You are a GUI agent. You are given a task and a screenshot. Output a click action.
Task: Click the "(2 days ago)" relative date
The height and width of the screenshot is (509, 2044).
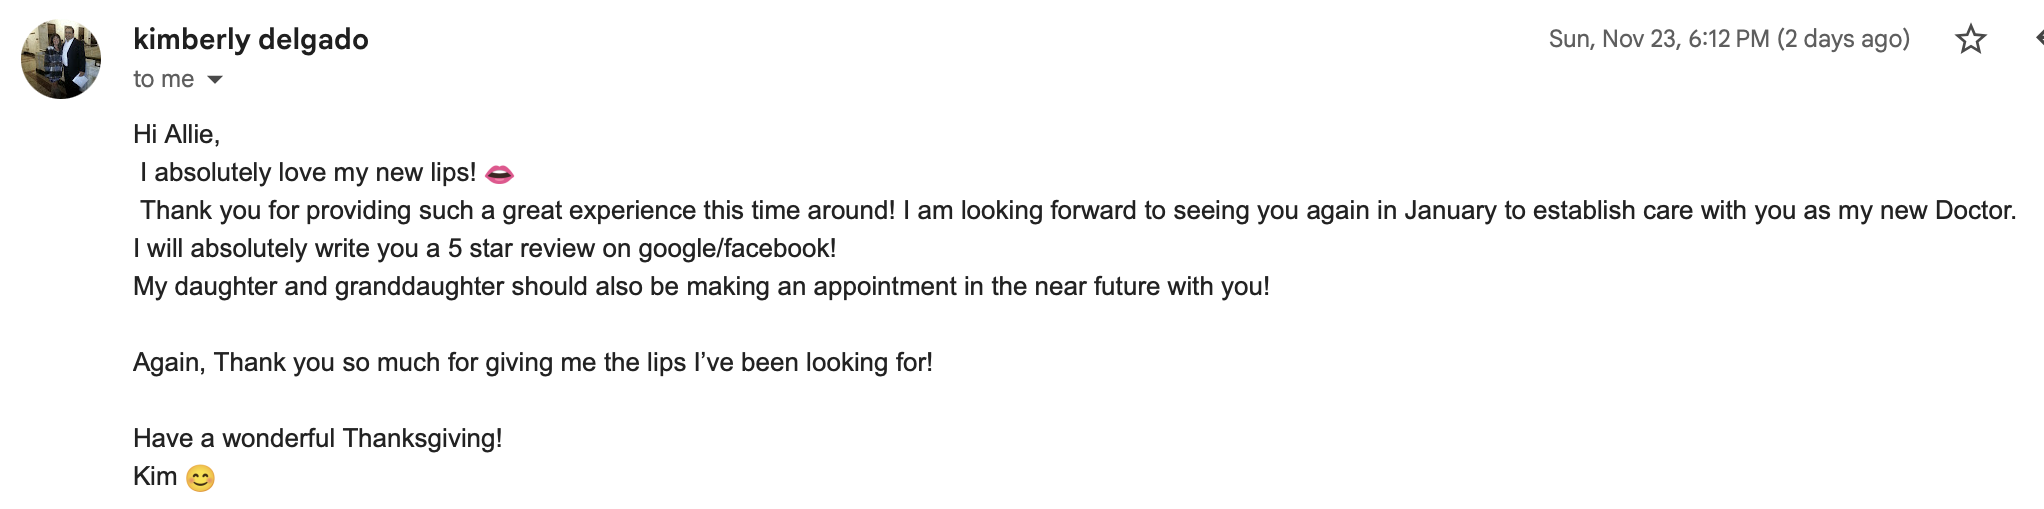point(1844,39)
